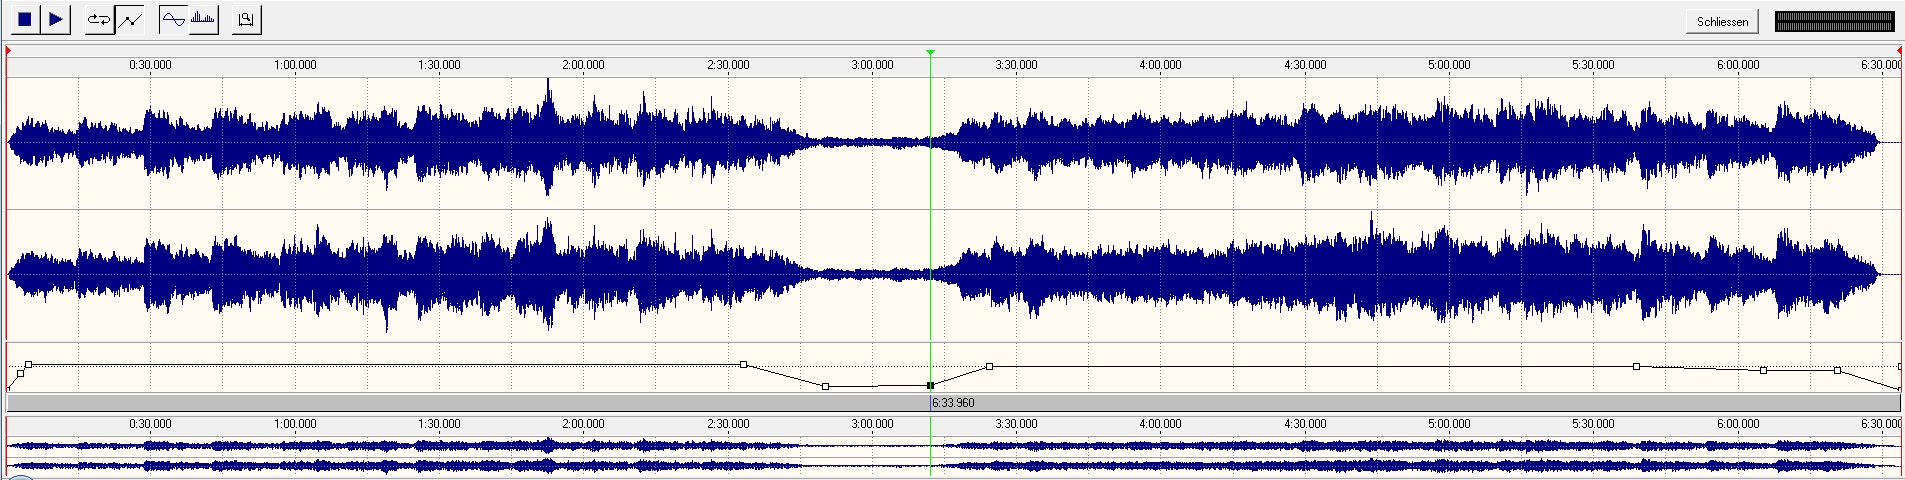
Task: Switch to sine waveform display
Action: 174,19
